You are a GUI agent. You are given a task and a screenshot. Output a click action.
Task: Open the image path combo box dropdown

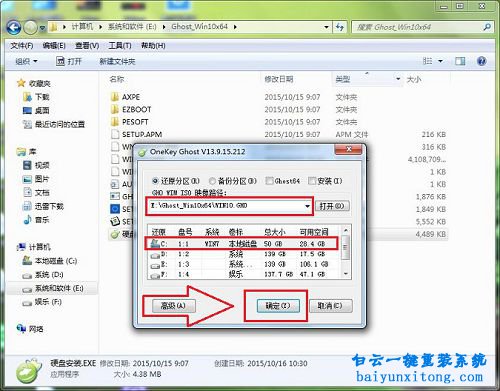pos(307,206)
